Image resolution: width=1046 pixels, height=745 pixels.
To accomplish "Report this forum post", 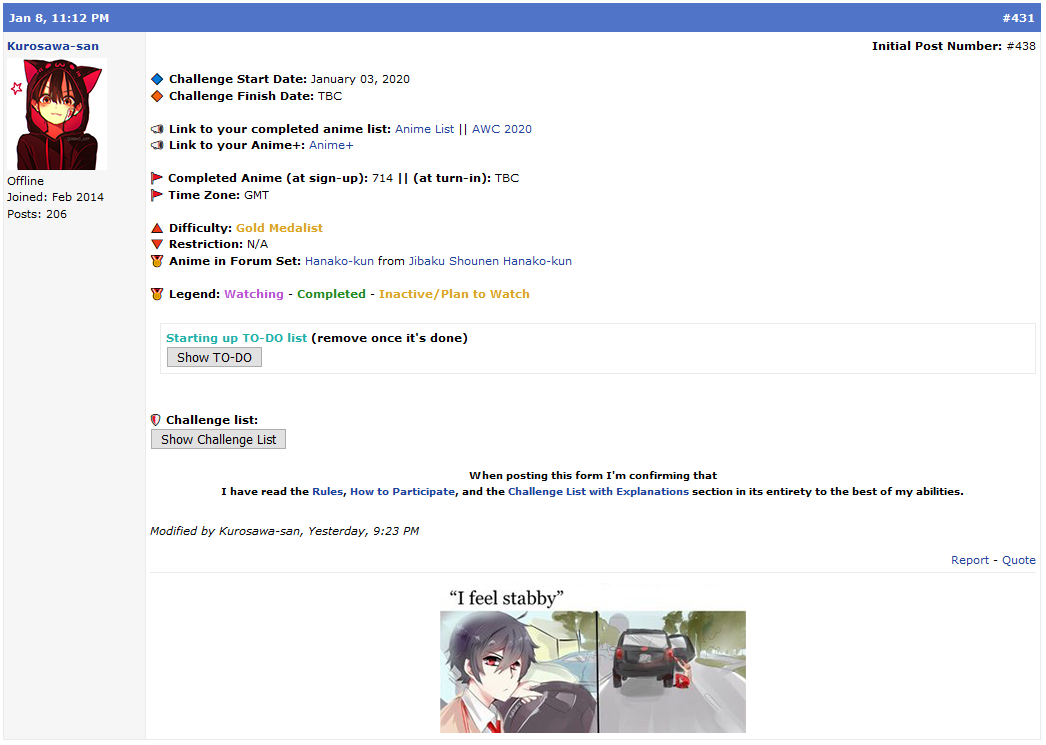I will tap(969, 560).
